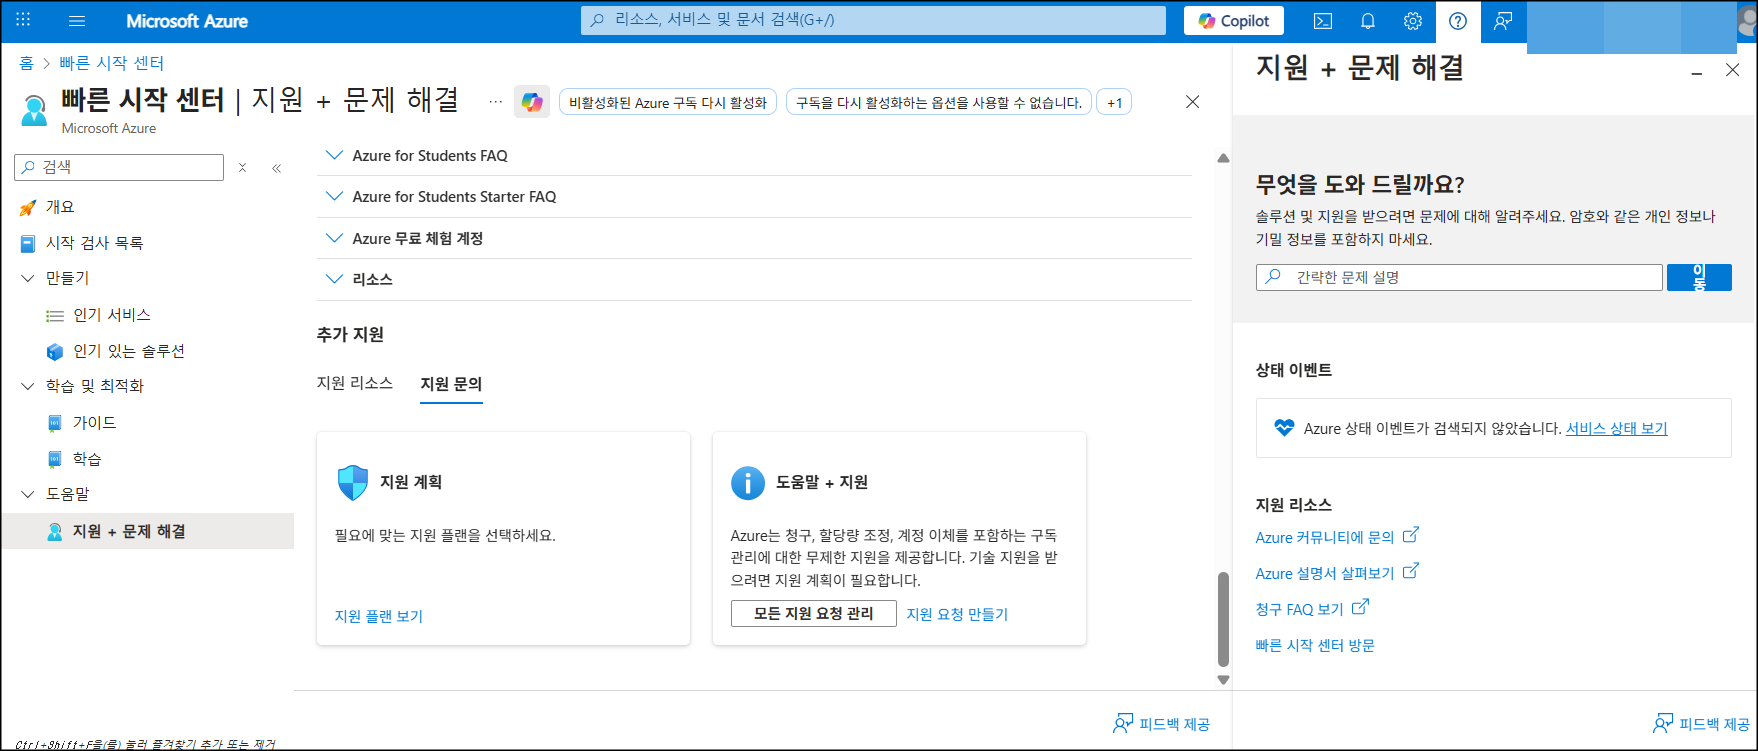Click the sidebar 검색 input field
The height and width of the screenshot is (751, 1758).
tap(119, 167)
